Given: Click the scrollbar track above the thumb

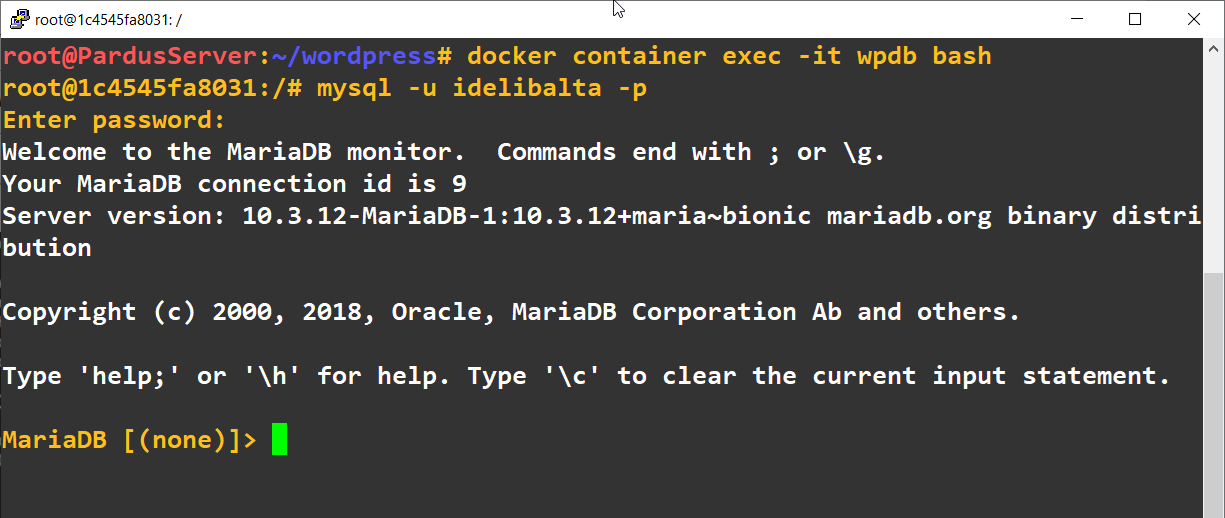Looking at the screenshot, I should point(1213,160).
